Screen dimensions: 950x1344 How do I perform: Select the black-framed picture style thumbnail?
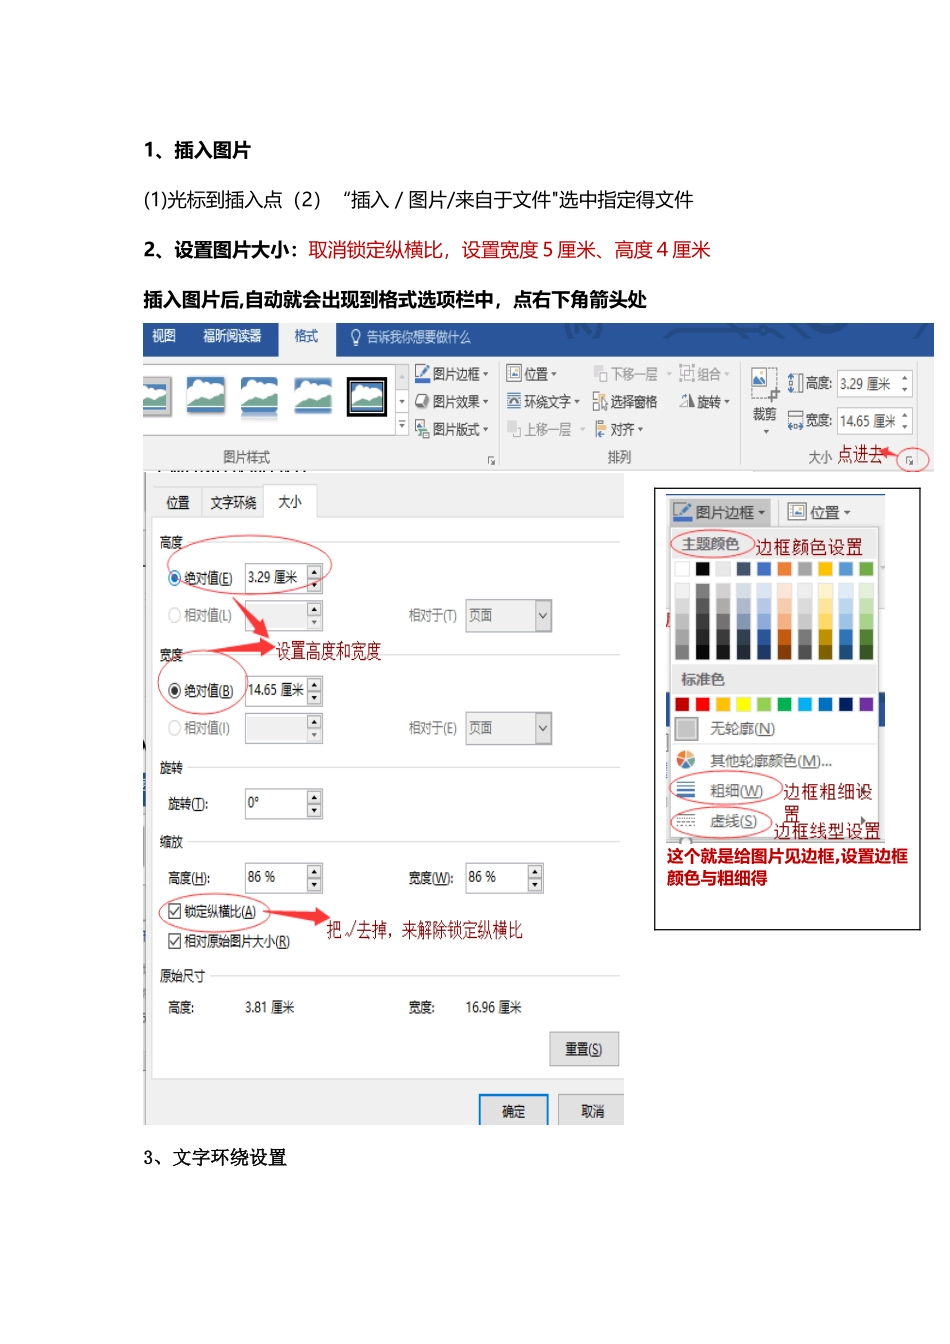coord(367,397)
